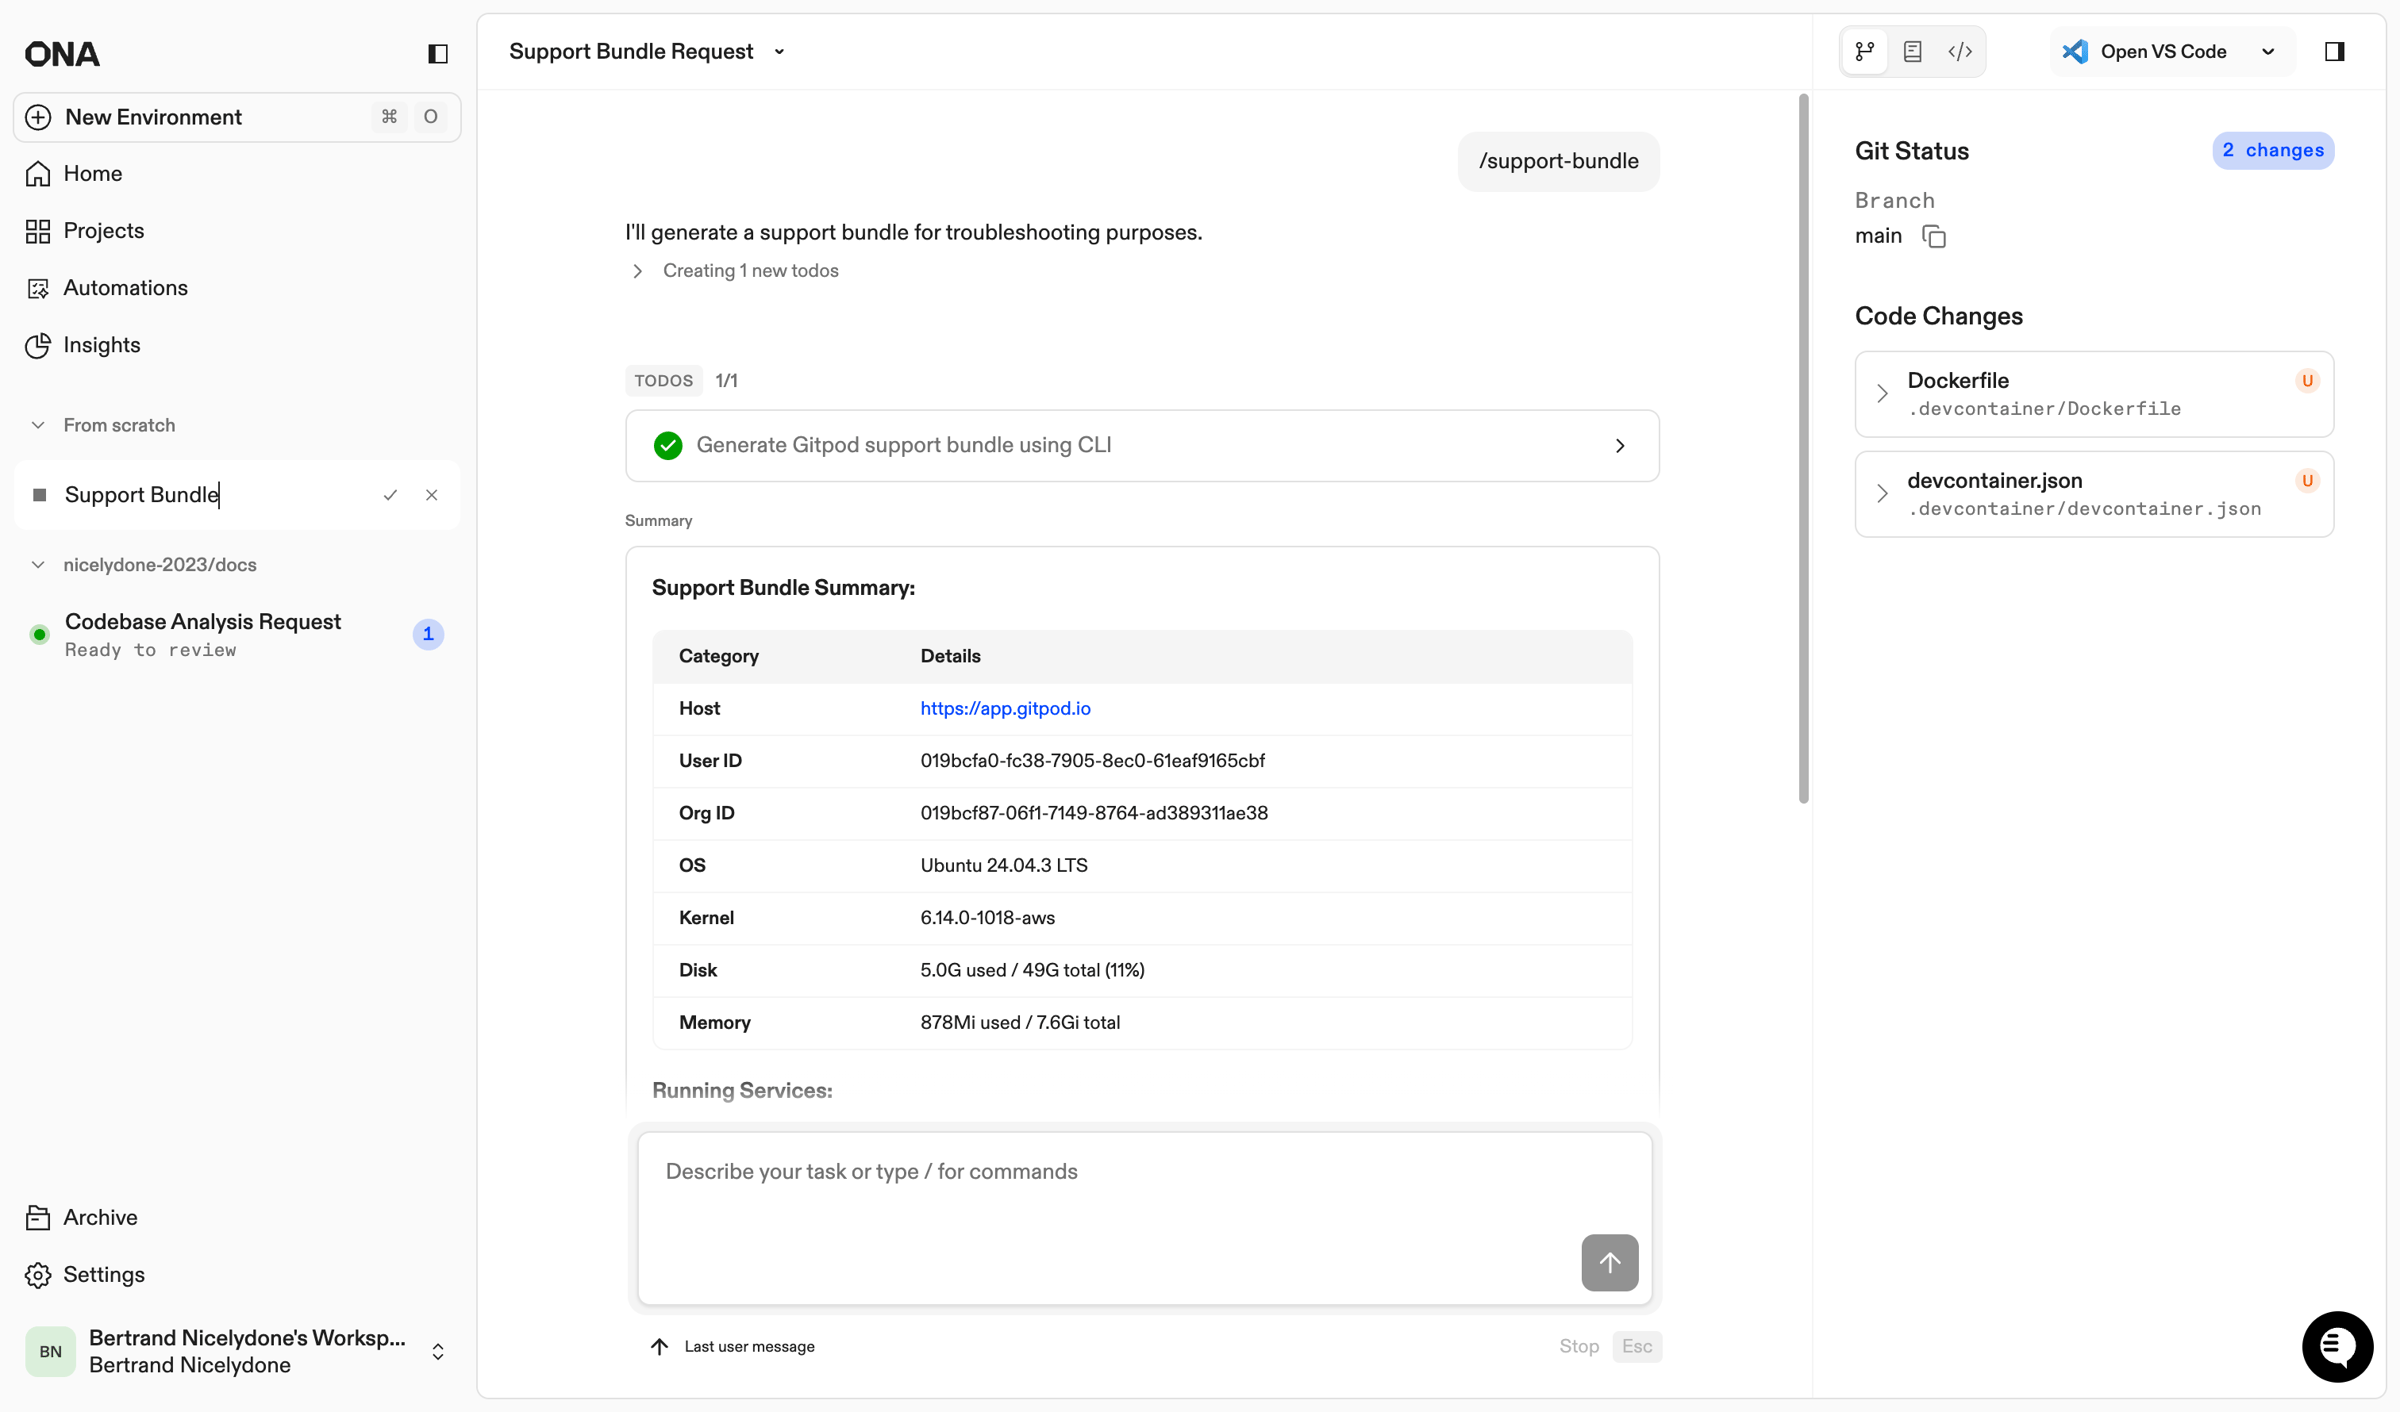Viewport: 2400px width, 1412px height.
Task: Open Codebase Analysis Request environment
Action: (237, 634)
